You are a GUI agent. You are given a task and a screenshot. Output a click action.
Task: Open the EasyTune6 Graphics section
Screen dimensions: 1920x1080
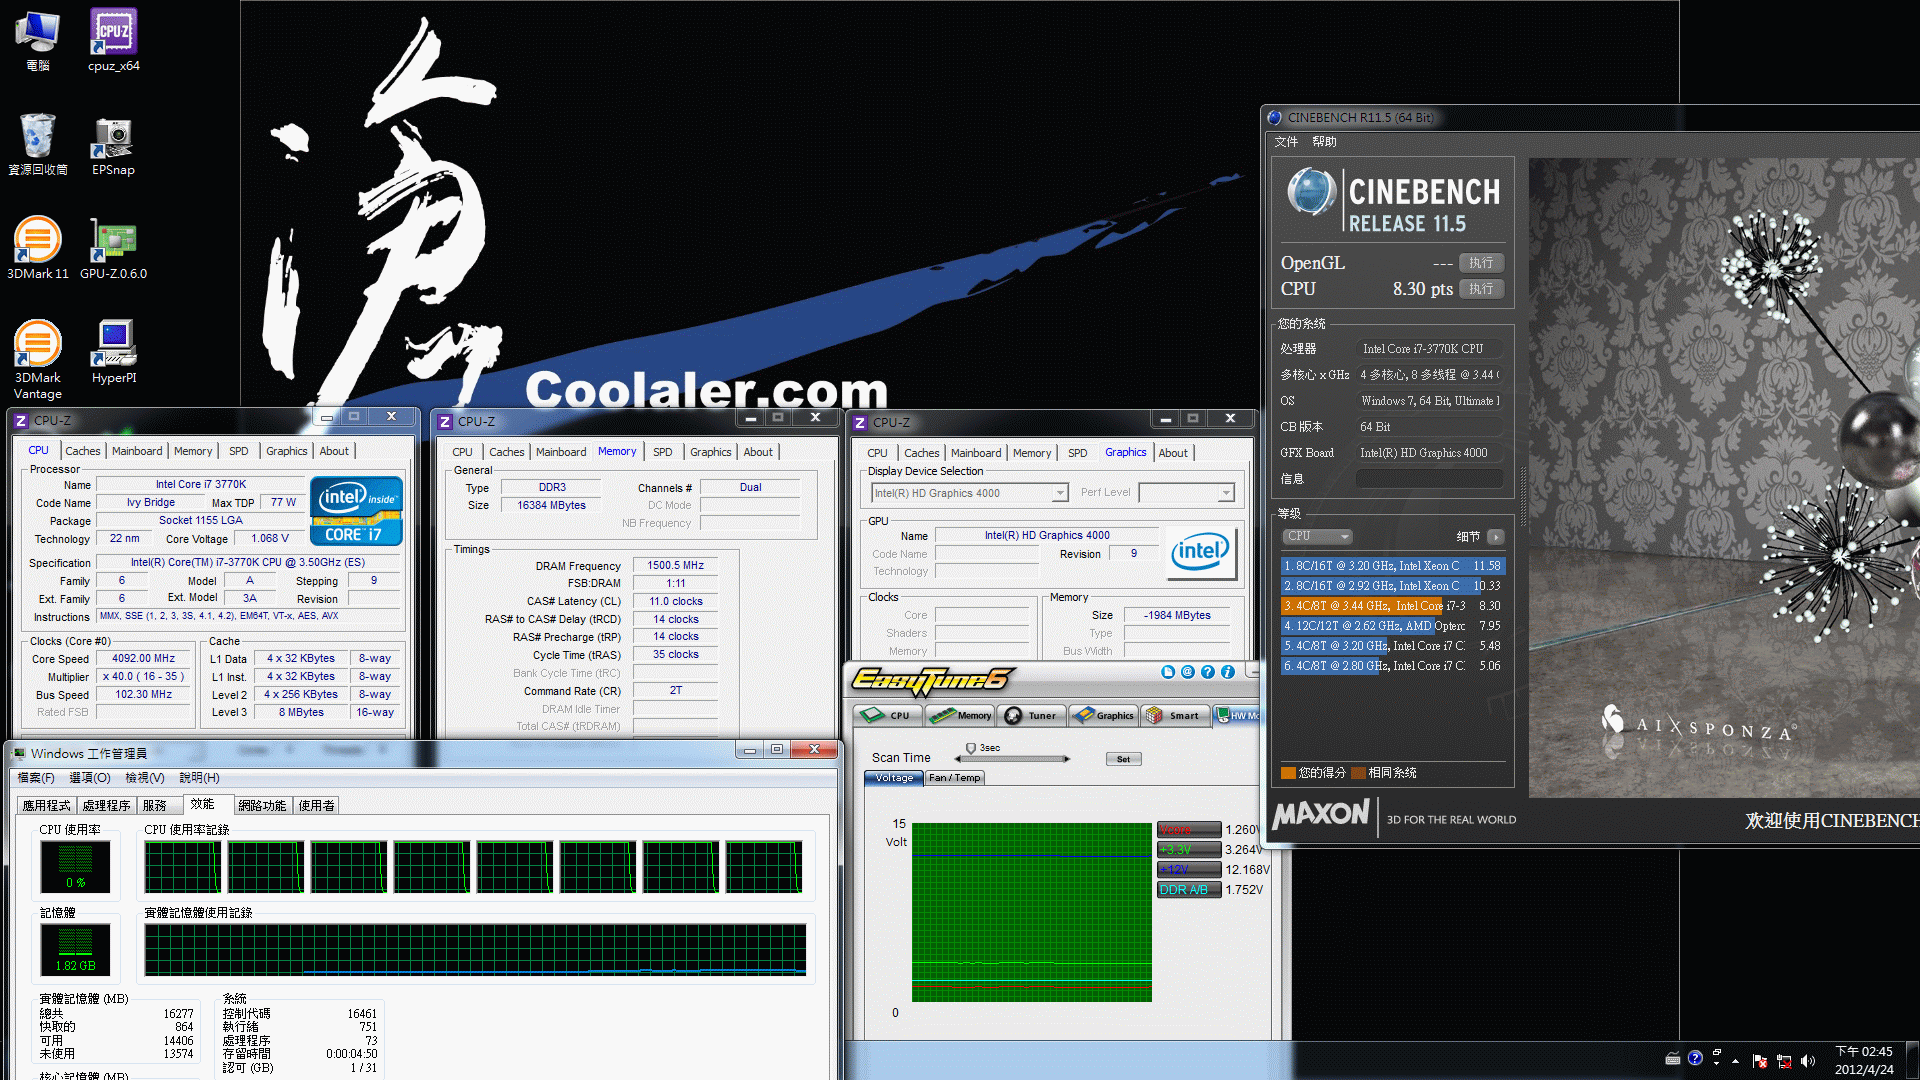[x=1103, y=715]
